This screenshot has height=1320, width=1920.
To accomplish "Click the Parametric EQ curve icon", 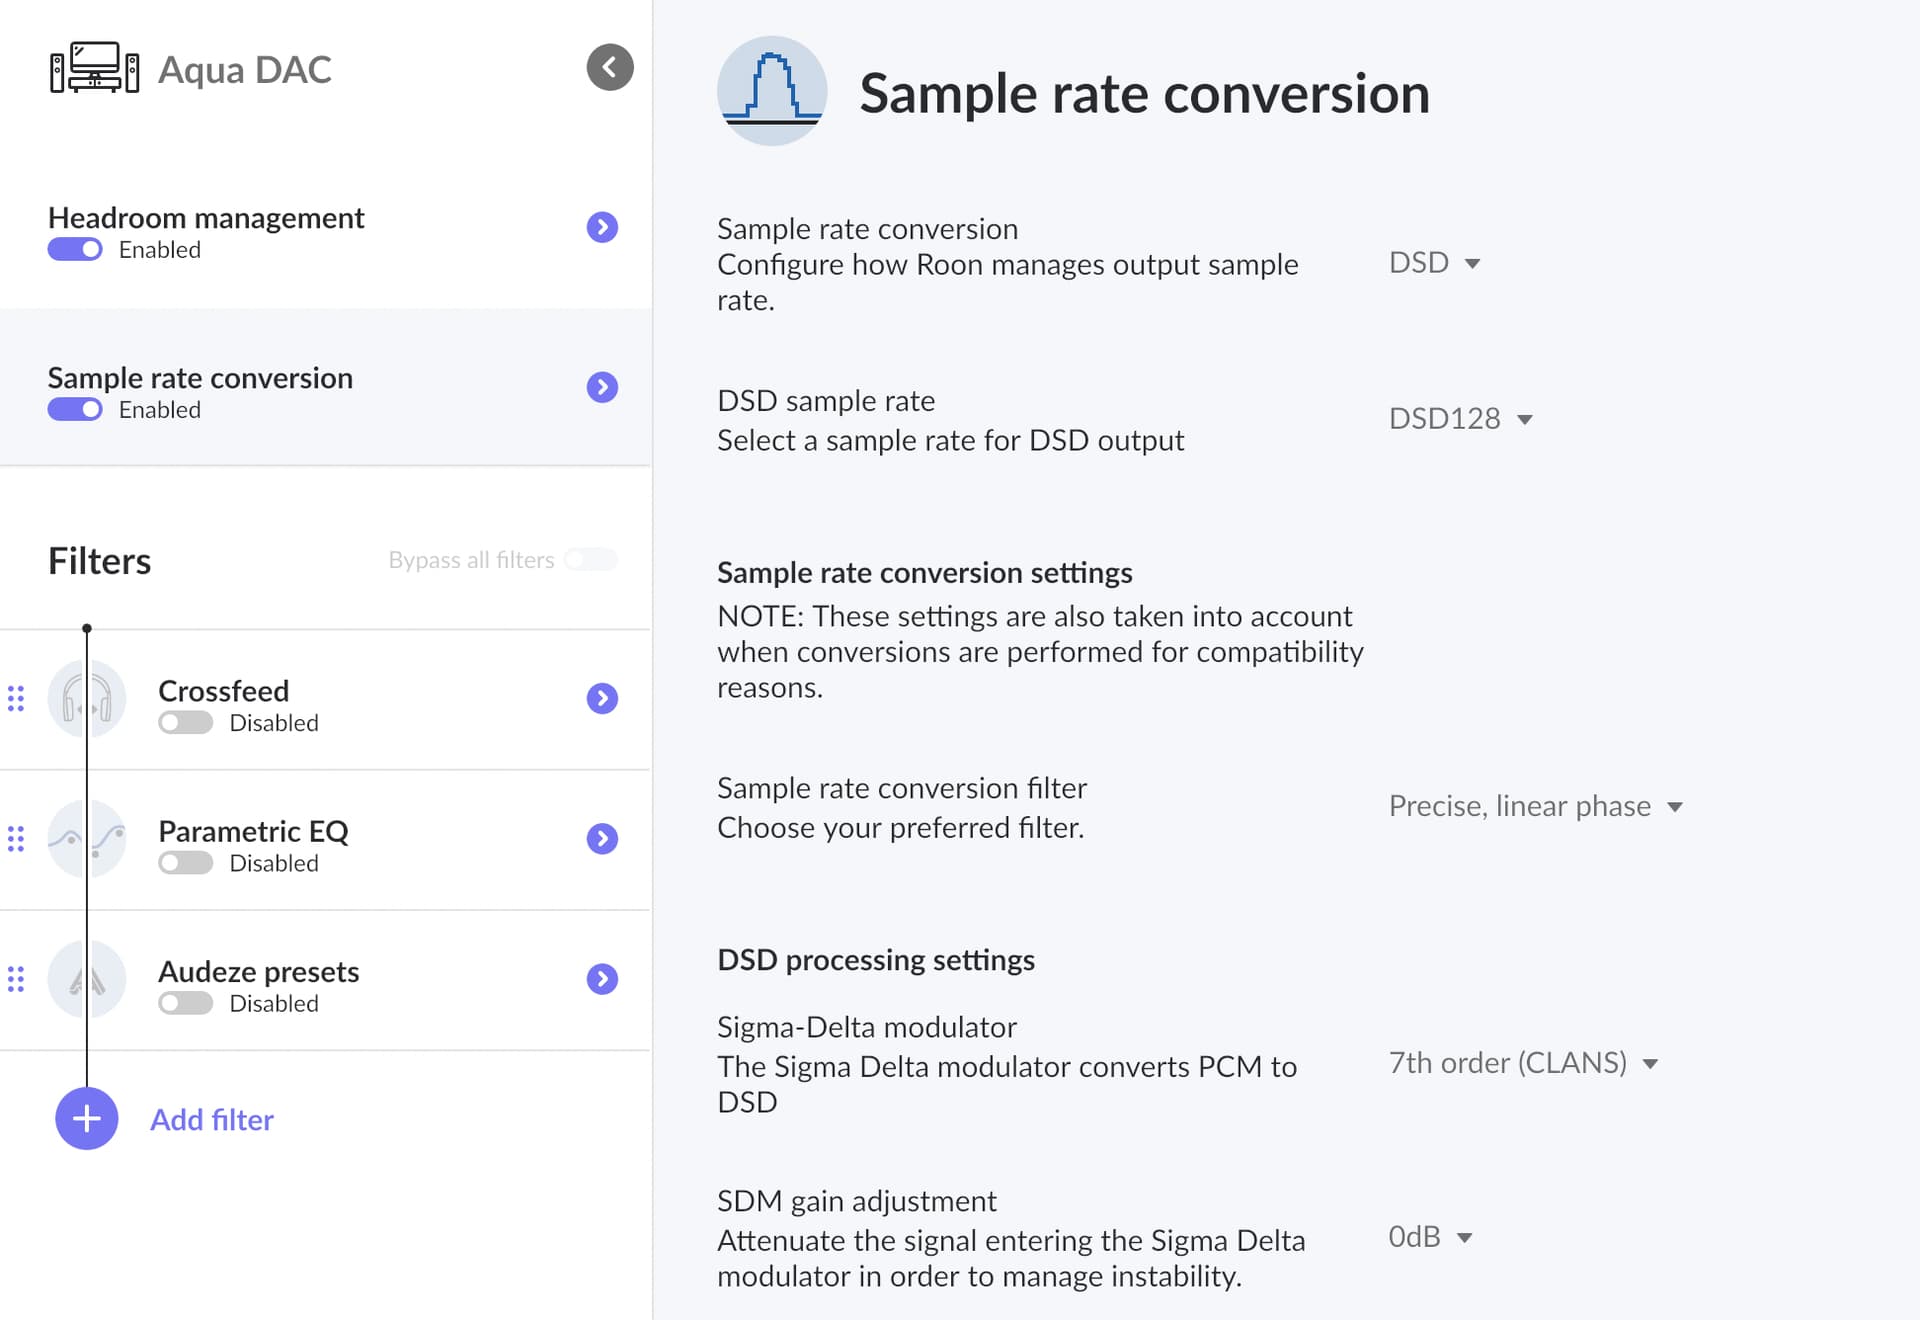I will click(x=86, y=839).
